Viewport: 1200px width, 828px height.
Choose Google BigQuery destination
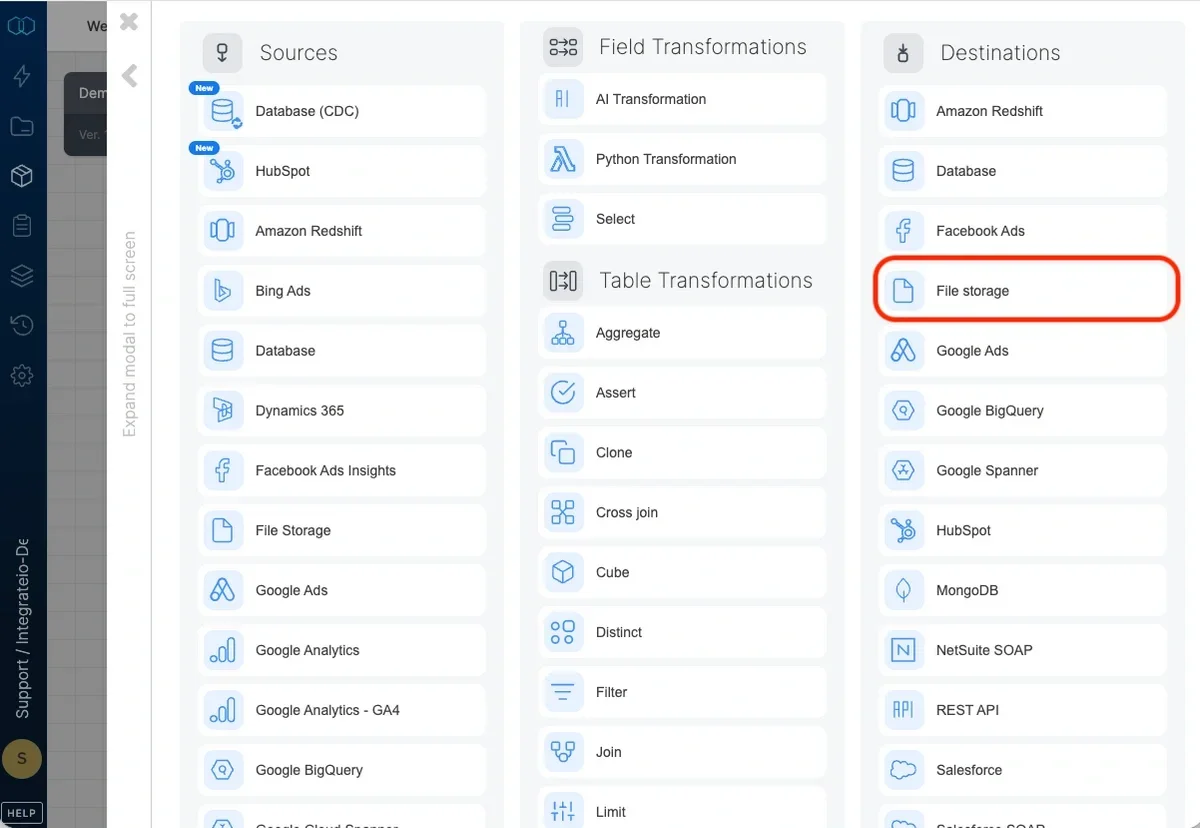pyautogui.click(x=1023, y=411)
